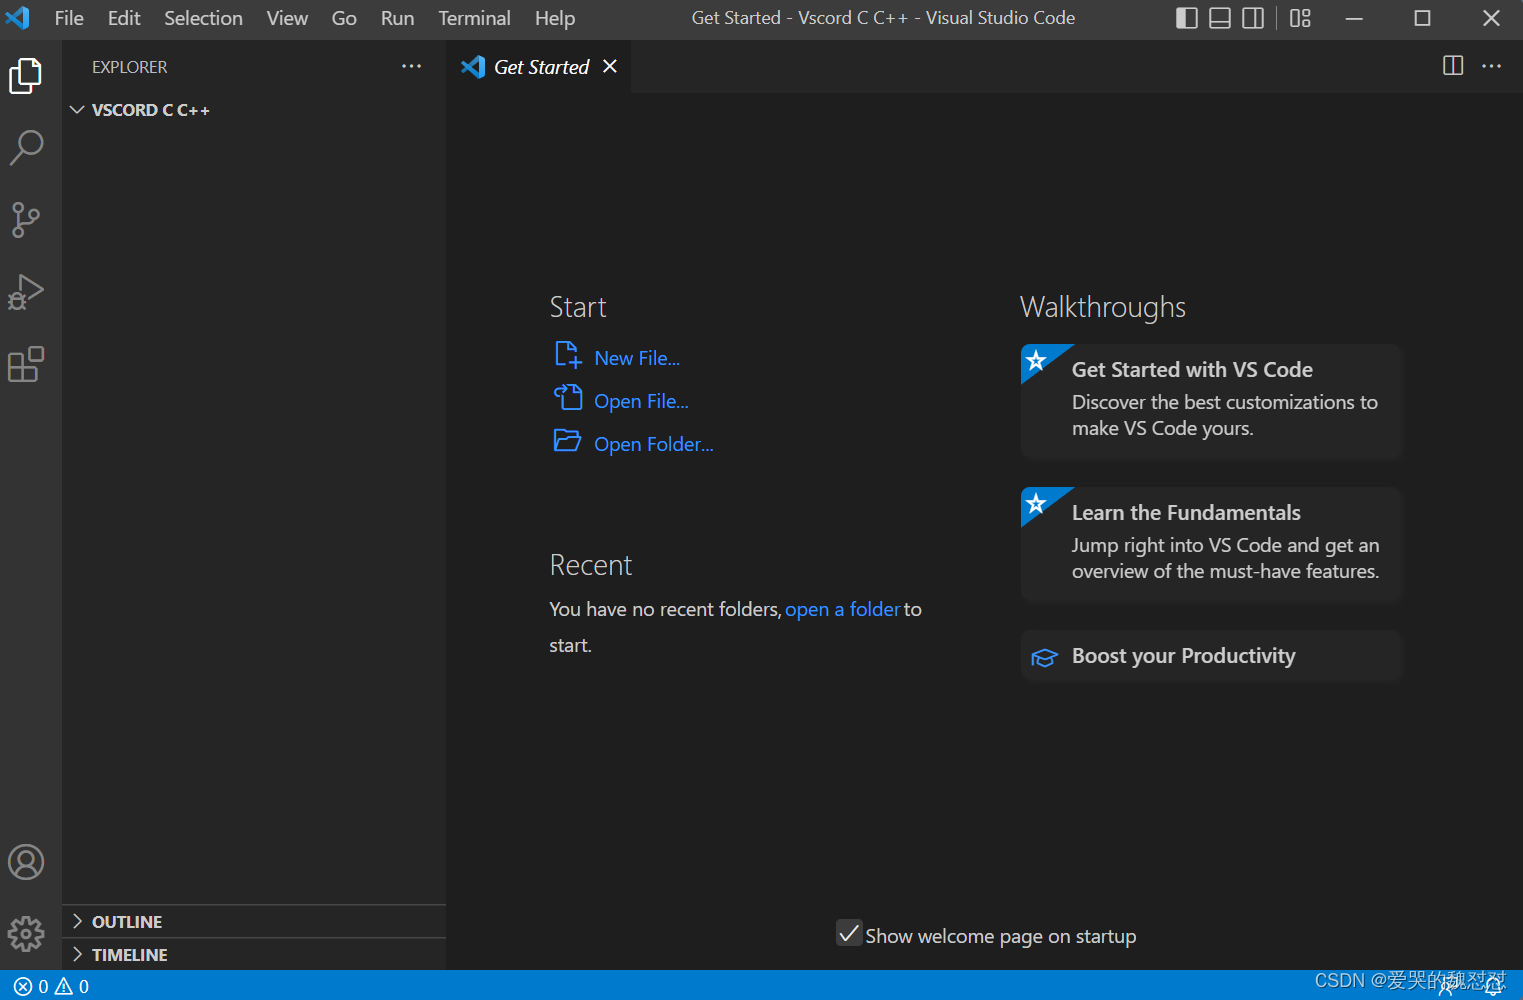This screenshot has height=1000, width=1523.
Task: Open the Terminal menu
Action: [474, 18]
